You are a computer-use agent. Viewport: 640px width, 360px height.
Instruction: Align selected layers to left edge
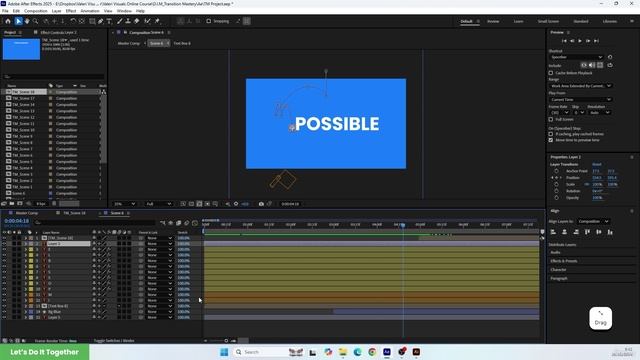pos(553,232)
